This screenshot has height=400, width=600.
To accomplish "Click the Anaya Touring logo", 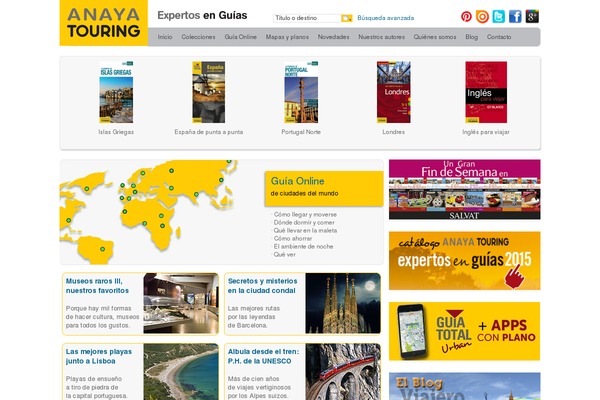I will click(104, 23).
